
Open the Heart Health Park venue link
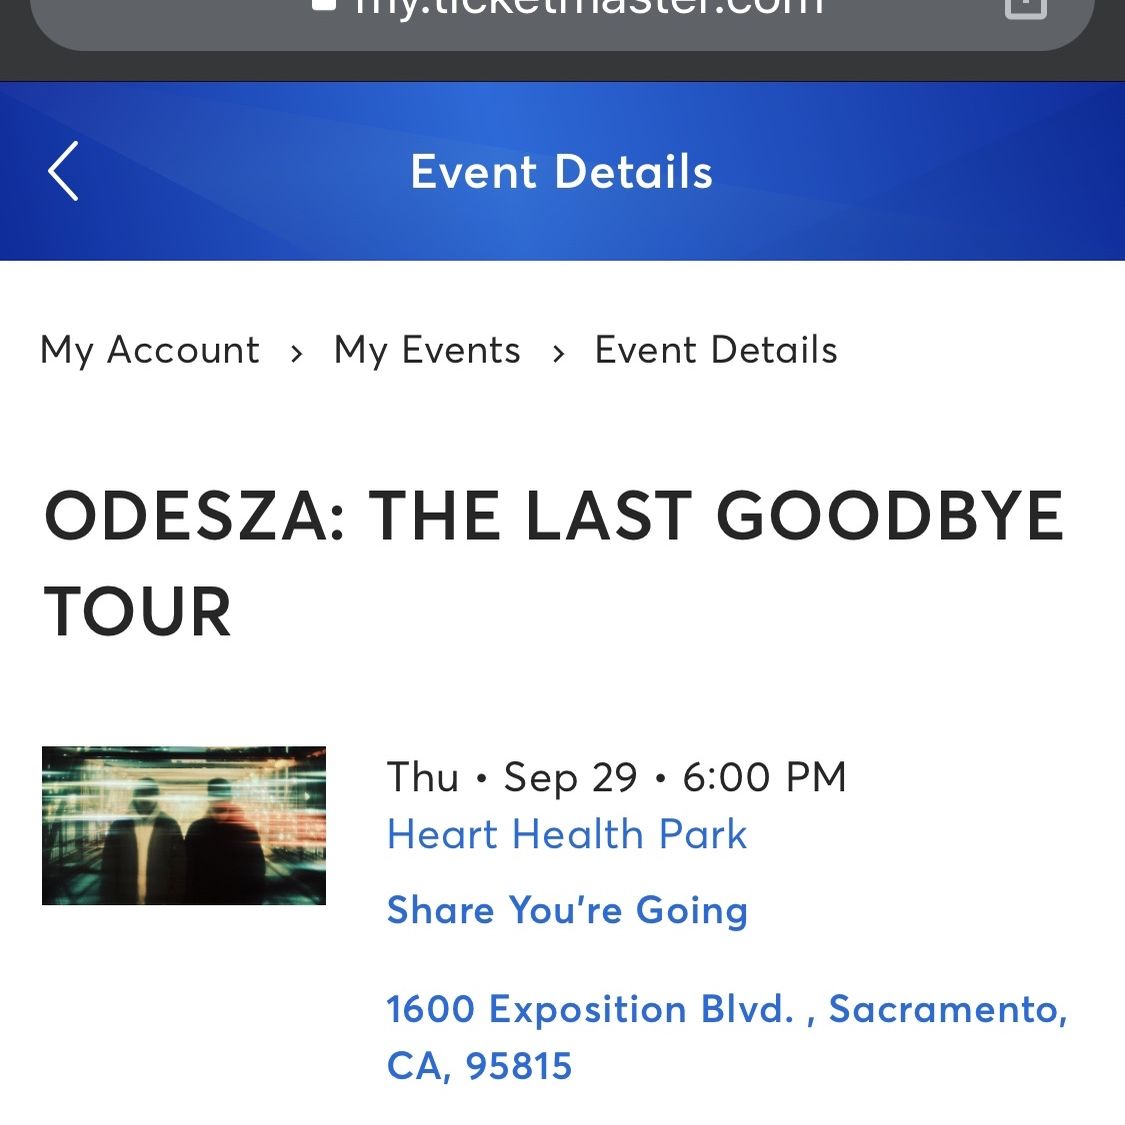(567, 834)
